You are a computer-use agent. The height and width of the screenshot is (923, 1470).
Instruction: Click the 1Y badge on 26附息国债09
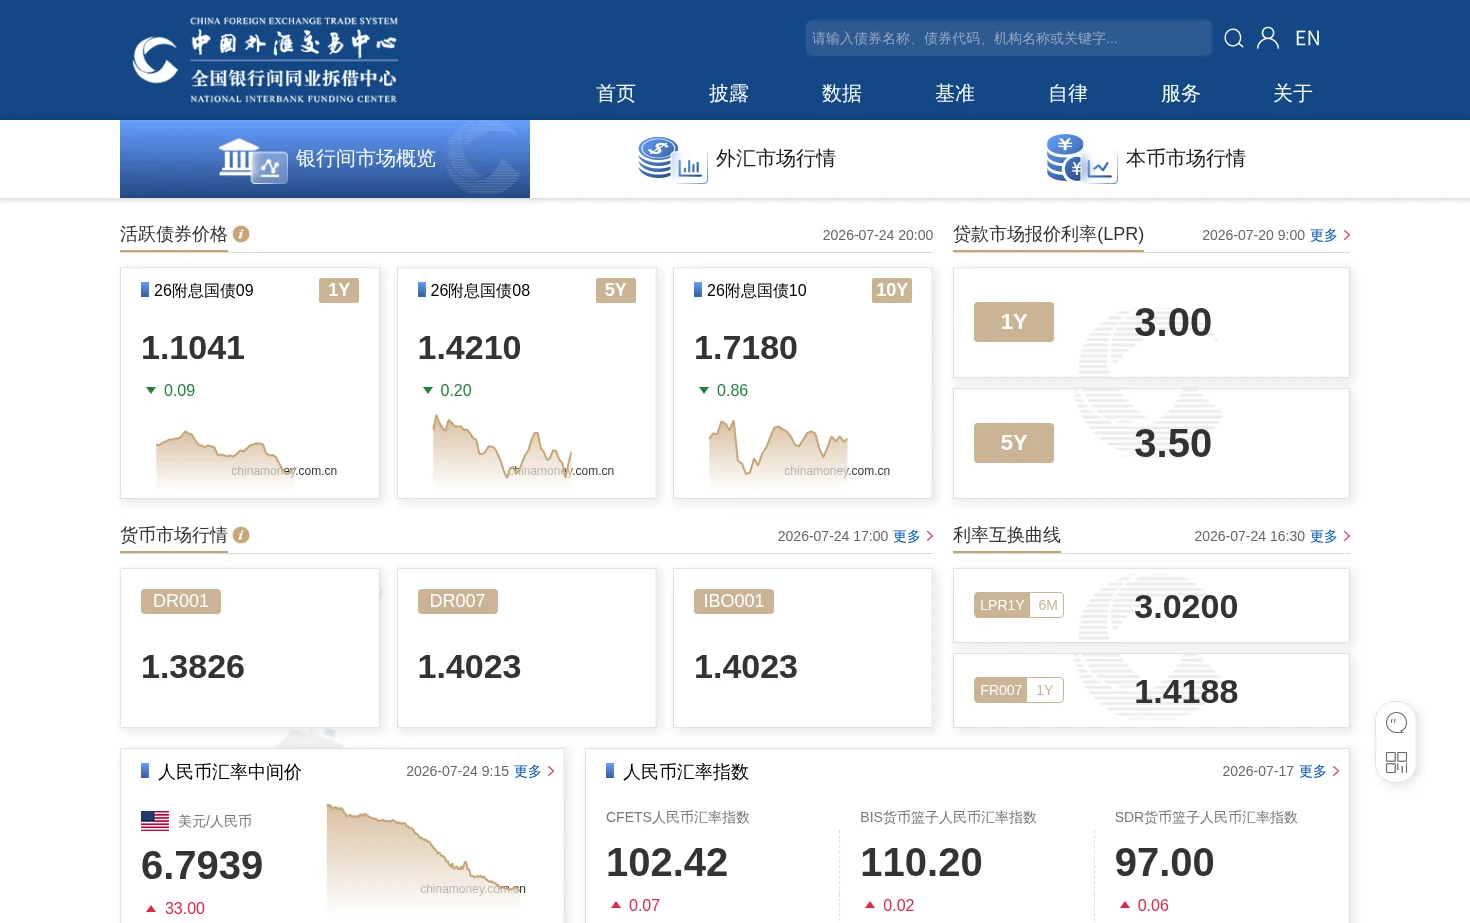339,290
